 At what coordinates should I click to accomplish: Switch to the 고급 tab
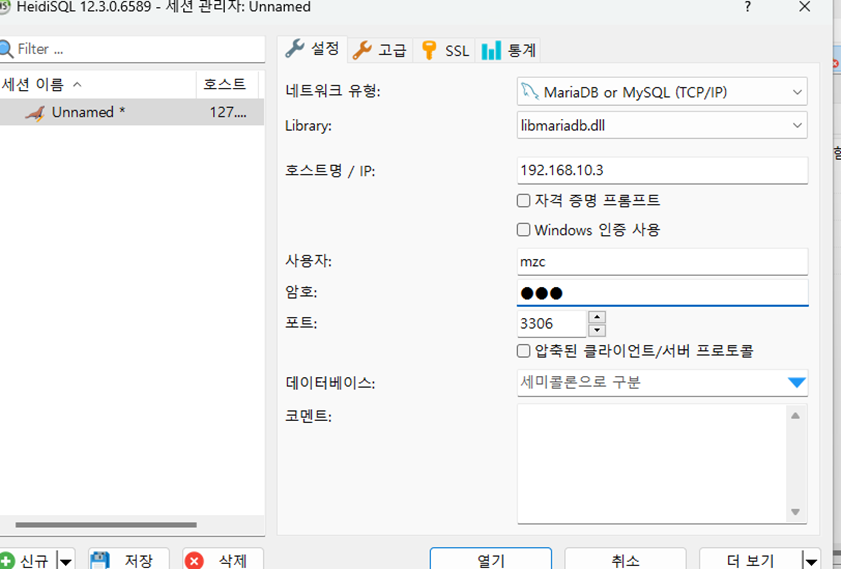click(380, 50)
